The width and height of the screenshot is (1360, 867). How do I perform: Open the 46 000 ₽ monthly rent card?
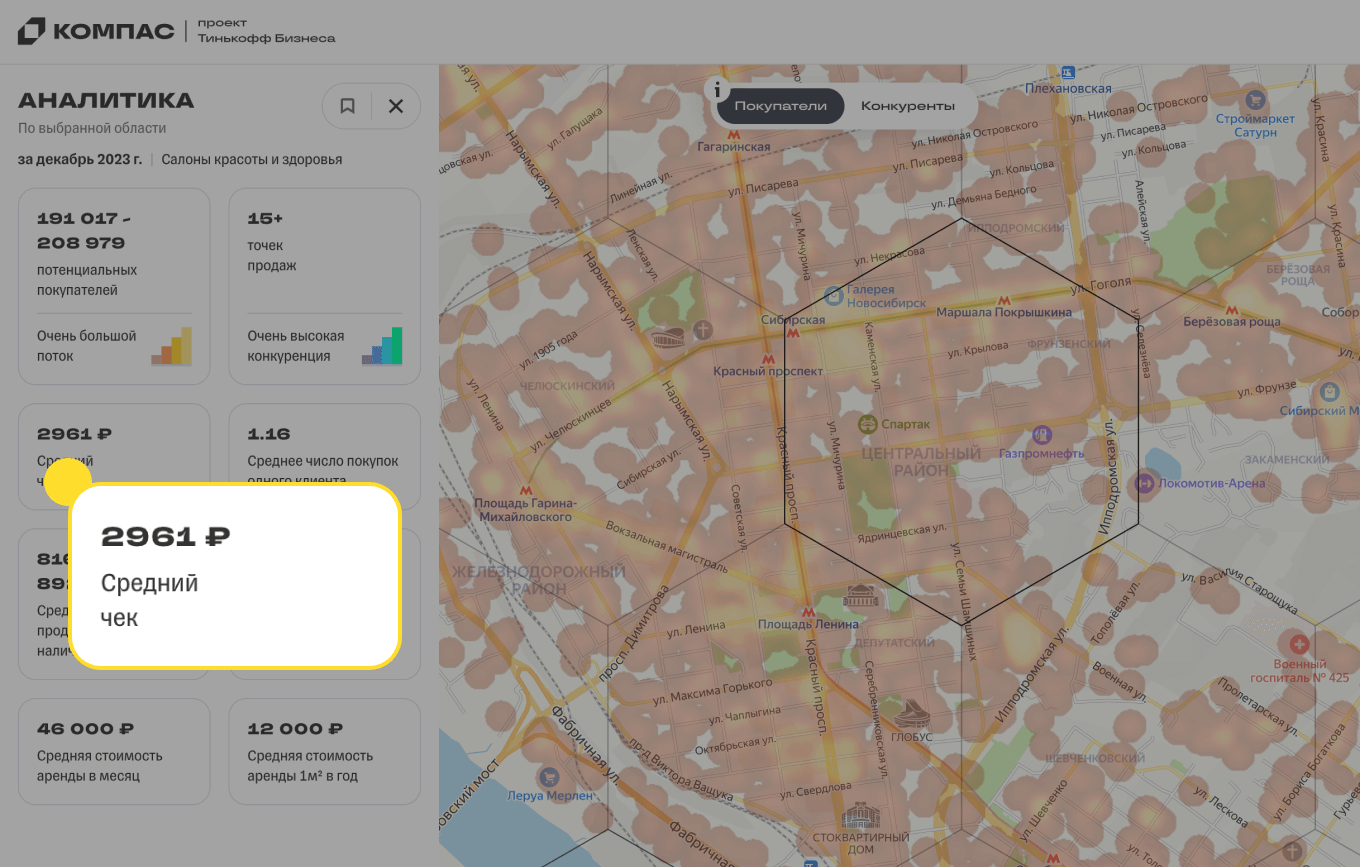tap(114, 751)
